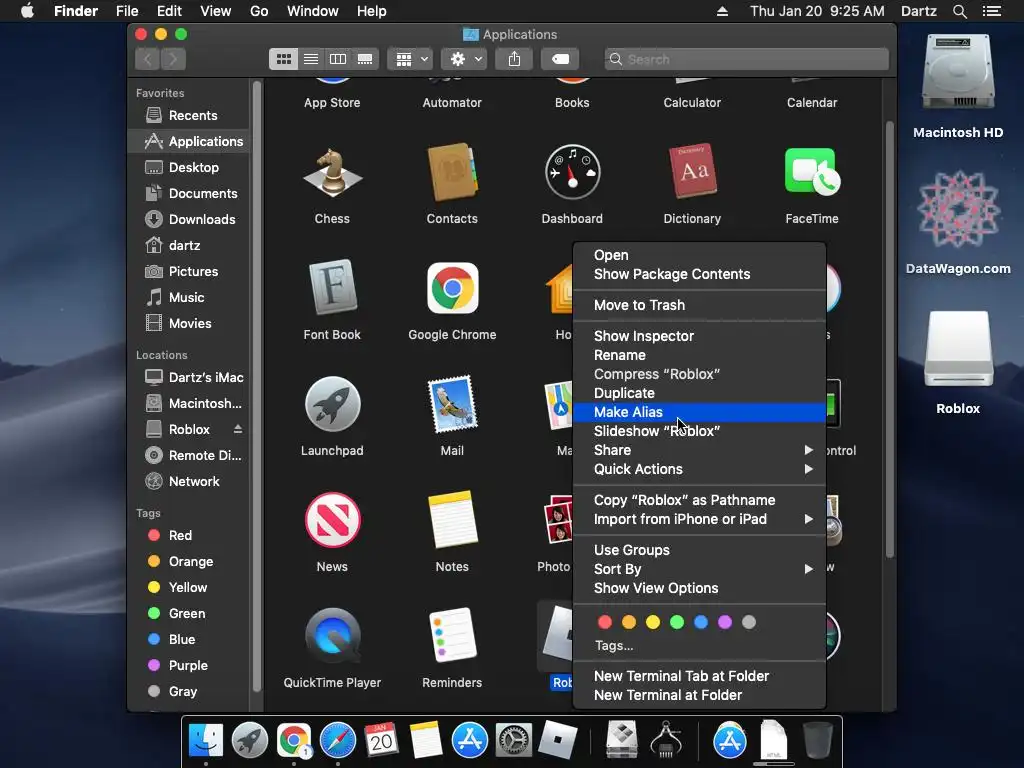Screen dimensions: 1024x768
Task: Choose Show Package Contents
Action: point(699,274)
